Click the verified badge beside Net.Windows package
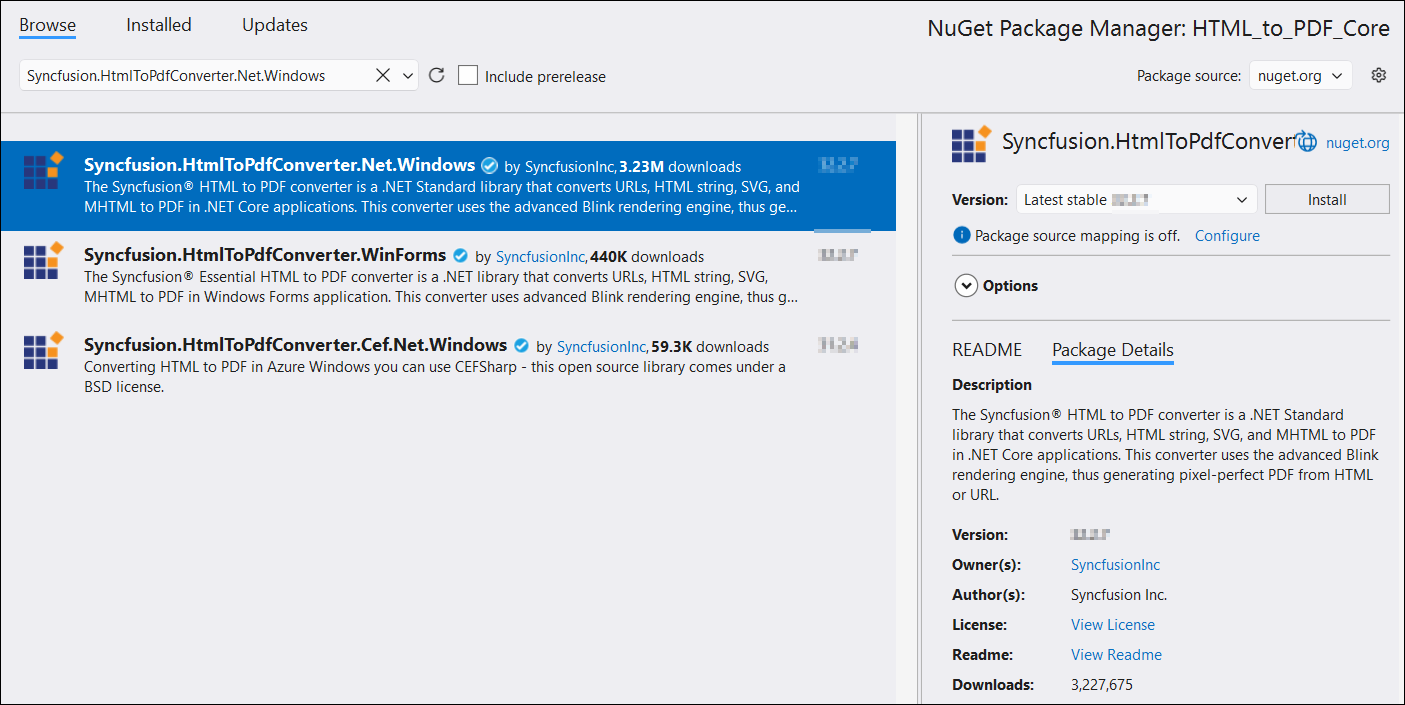1405x705 pixels. 489,166
